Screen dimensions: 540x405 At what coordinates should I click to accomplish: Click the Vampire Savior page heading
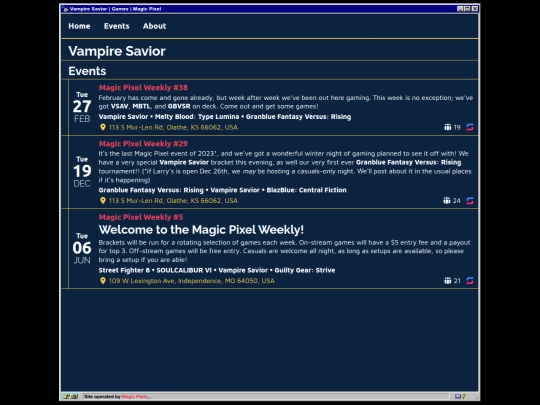(117, 51)
